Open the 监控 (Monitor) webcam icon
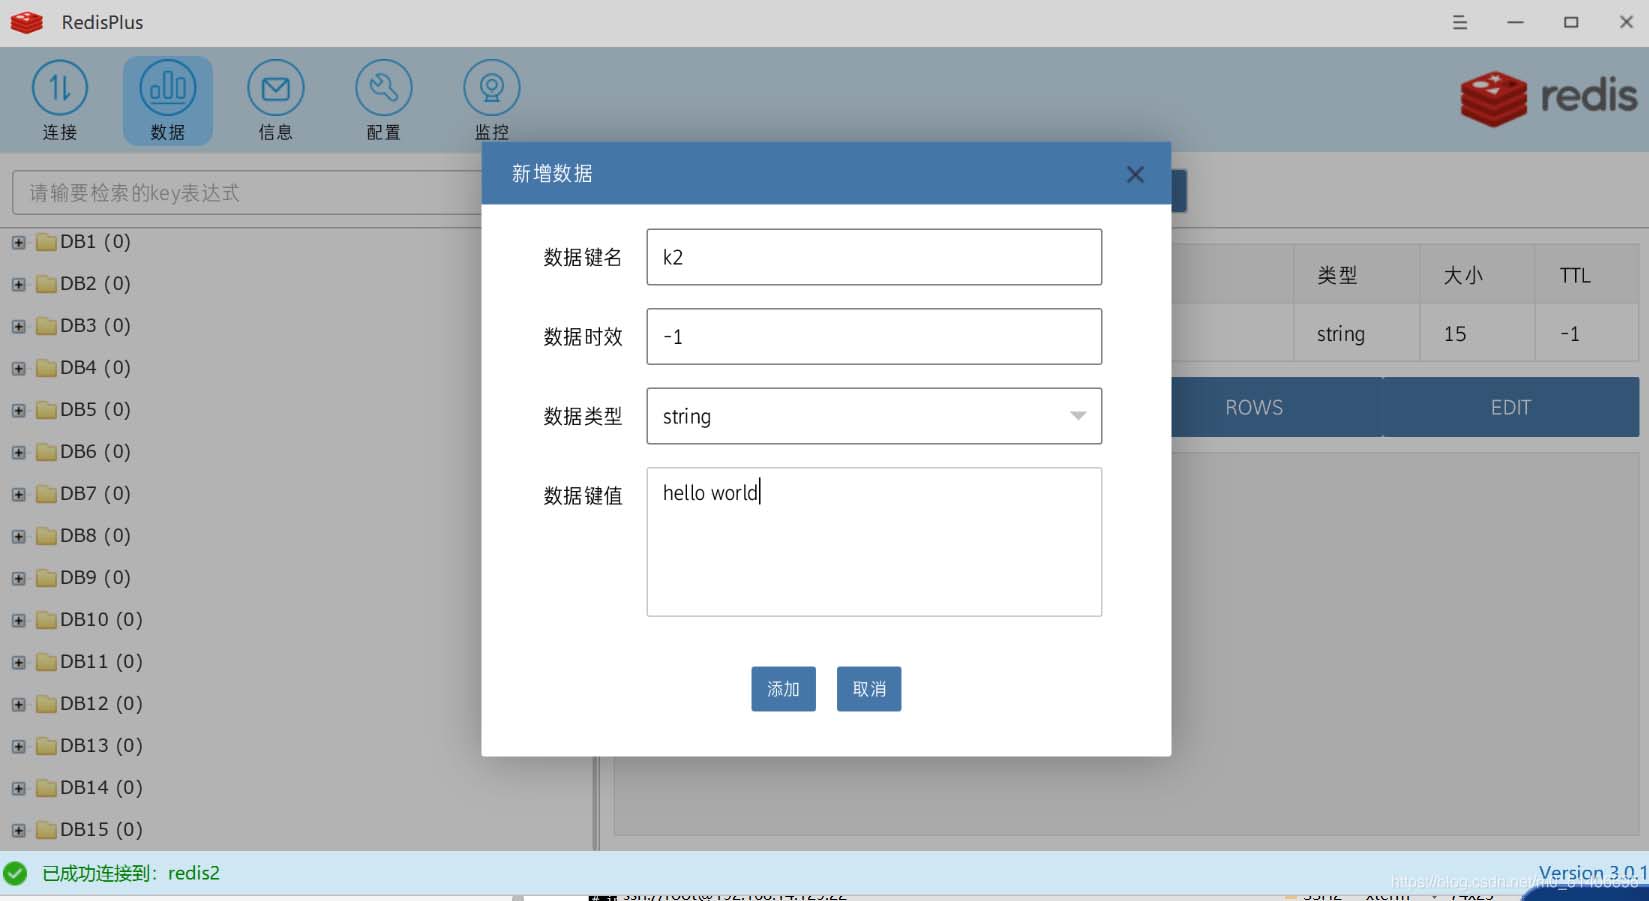 491,90
